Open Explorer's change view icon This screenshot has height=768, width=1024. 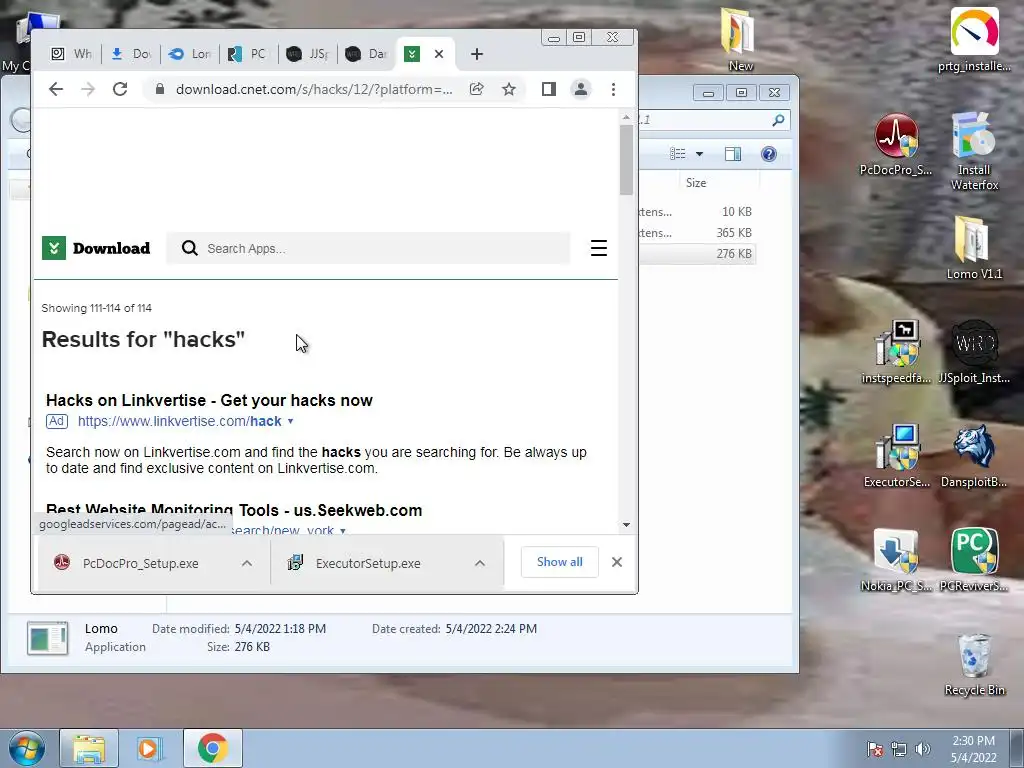pos(678,154)
